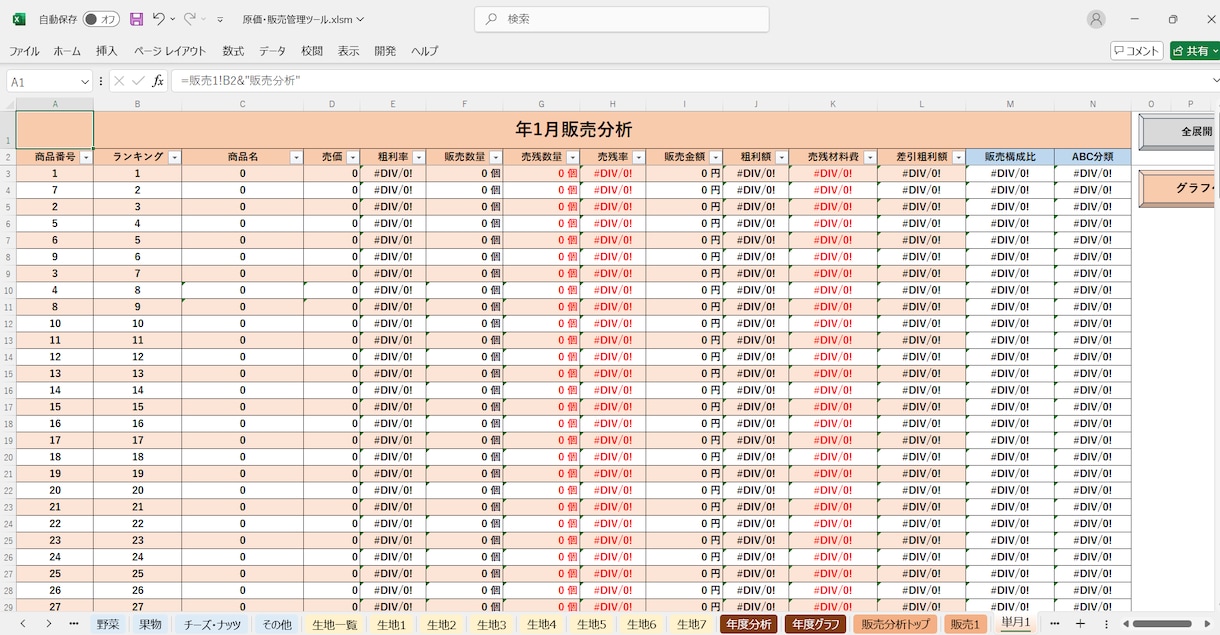The height and width of the screenshot is (635, 1220).
Task: Toggle the 自動保存 AutoSave switch
Action: click(101, 19)
